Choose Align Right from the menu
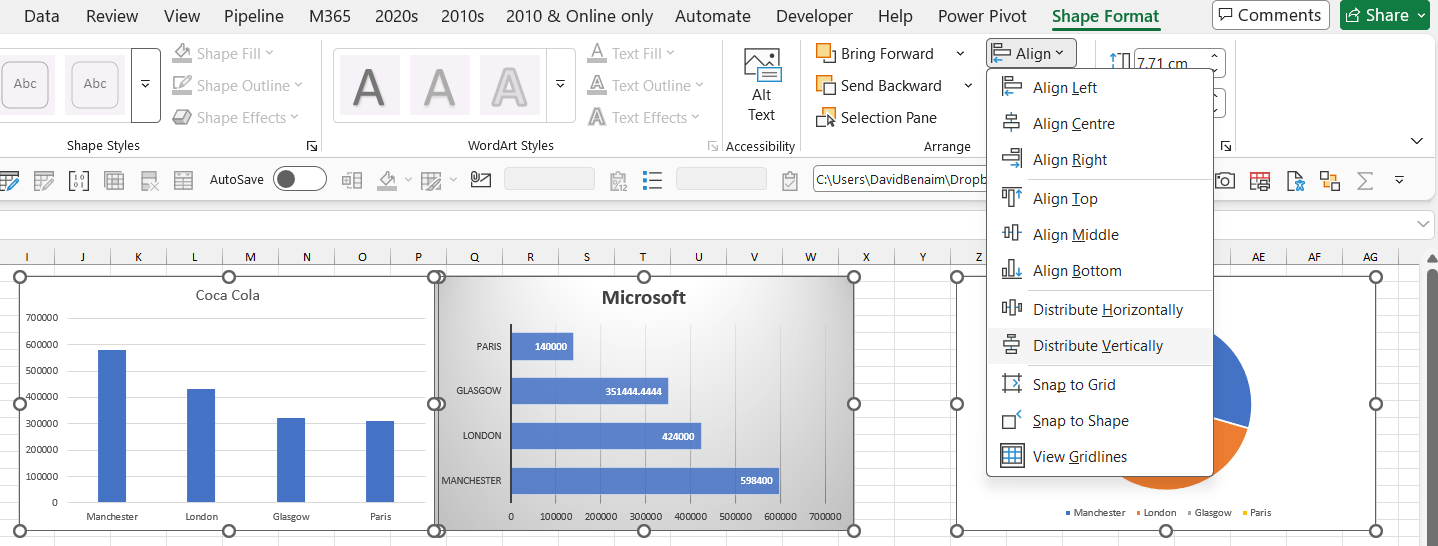The width and height of the screenshot is (1438, 546). [x=1099, y=160]
